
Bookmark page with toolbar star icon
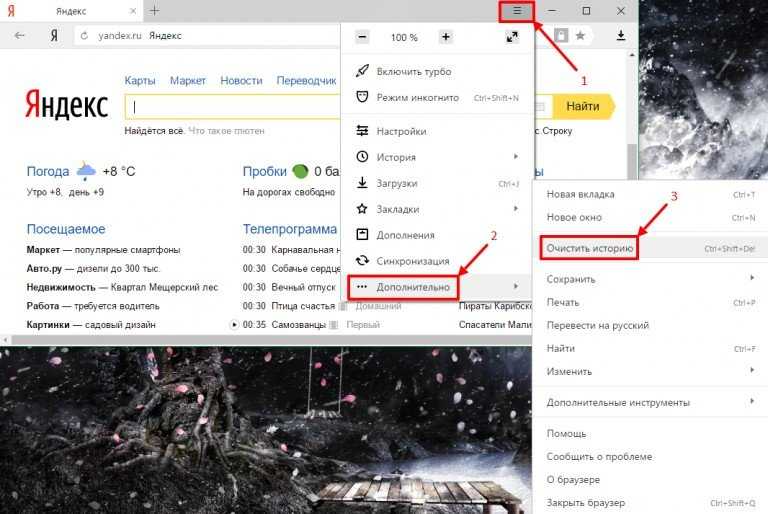click(580, 35)
